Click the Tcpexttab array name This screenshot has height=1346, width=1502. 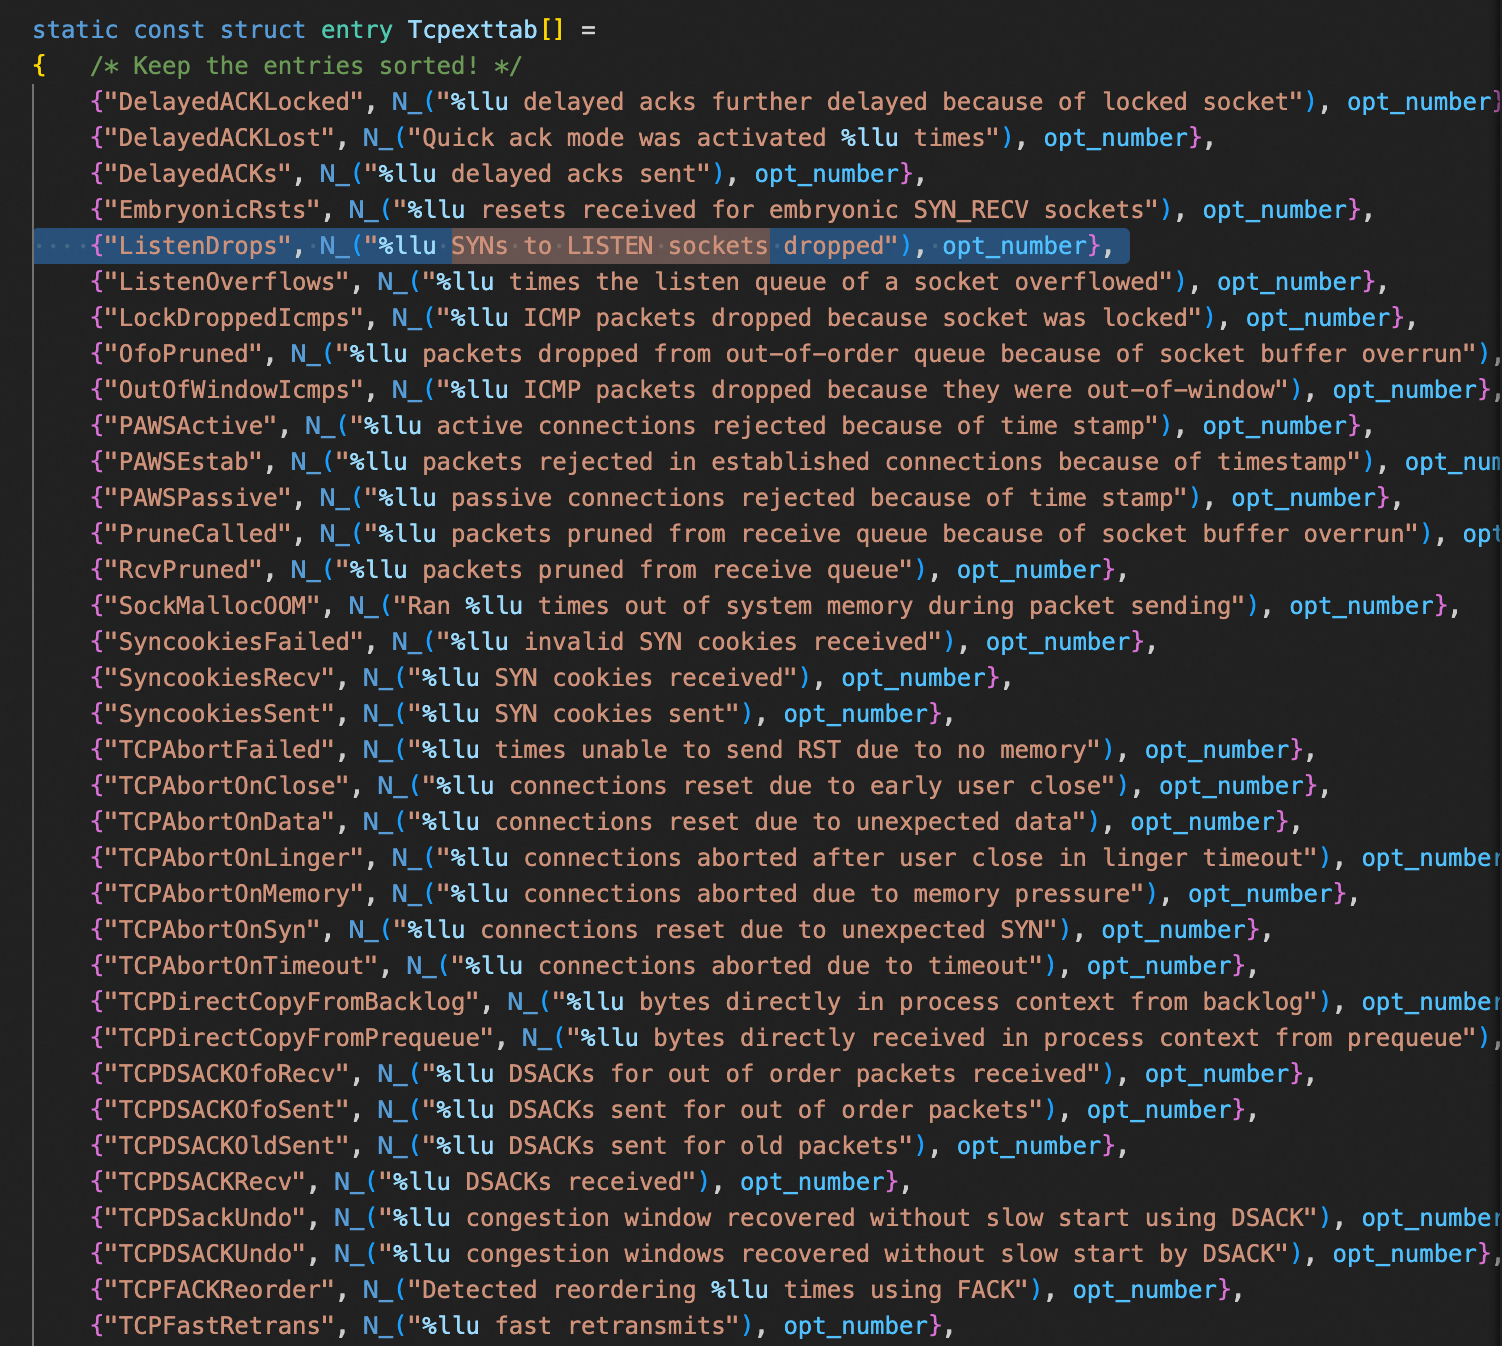[472, 30]
